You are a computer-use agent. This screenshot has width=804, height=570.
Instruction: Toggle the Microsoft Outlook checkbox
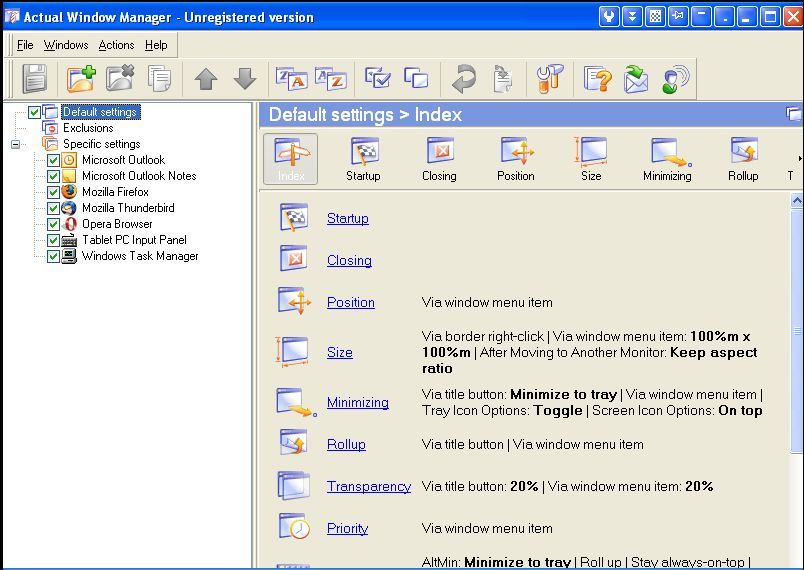(x=53, y=160)
